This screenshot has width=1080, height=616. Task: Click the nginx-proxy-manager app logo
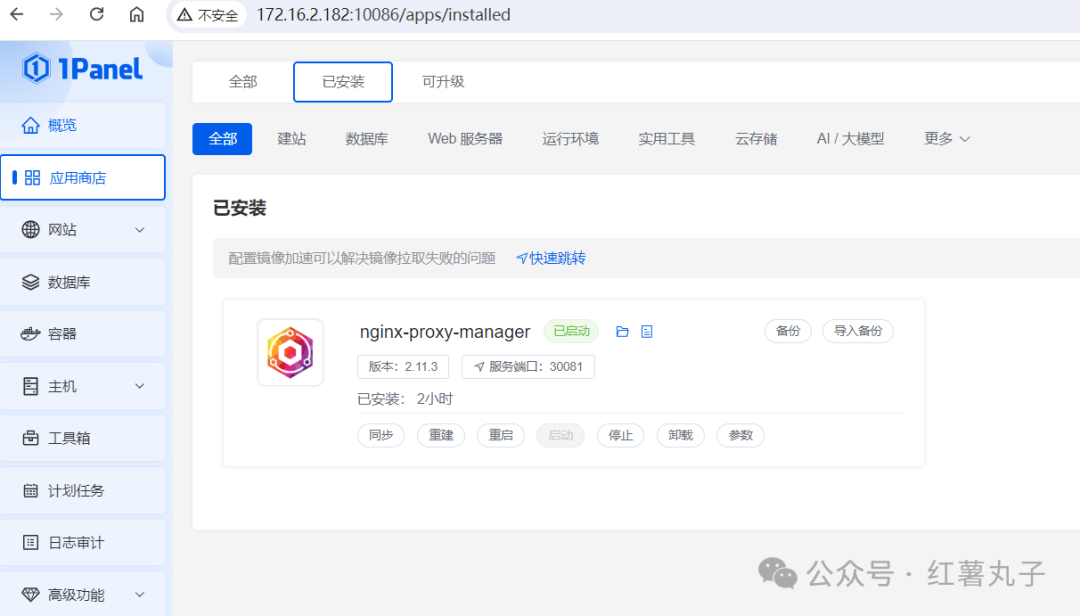pos(290,352)
